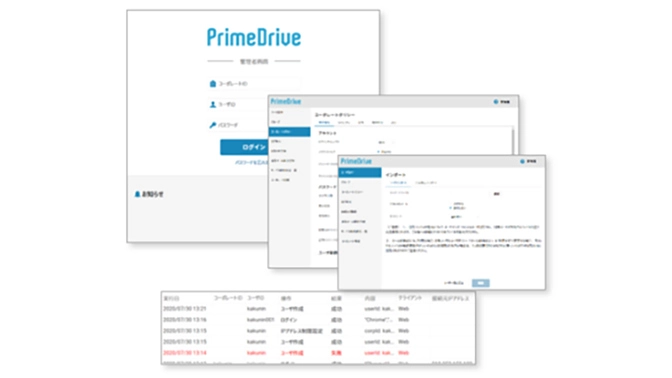
Task: Open the dropdown under アカウント section
Action: pyautogui.click(x=386, y=142)
